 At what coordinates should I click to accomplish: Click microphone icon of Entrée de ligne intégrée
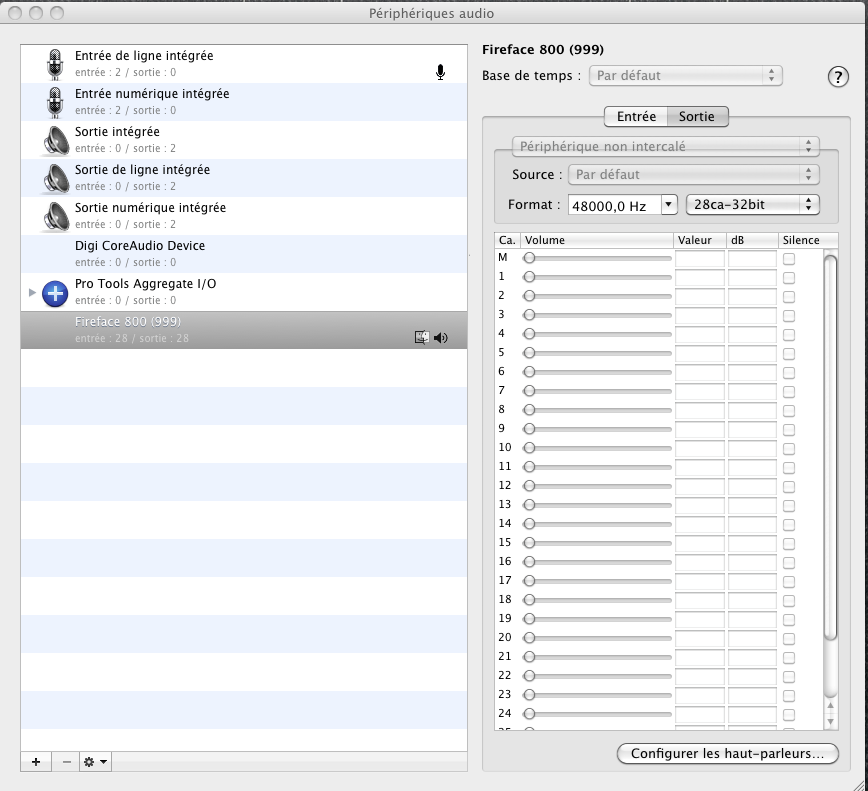(x=55, y=63)
